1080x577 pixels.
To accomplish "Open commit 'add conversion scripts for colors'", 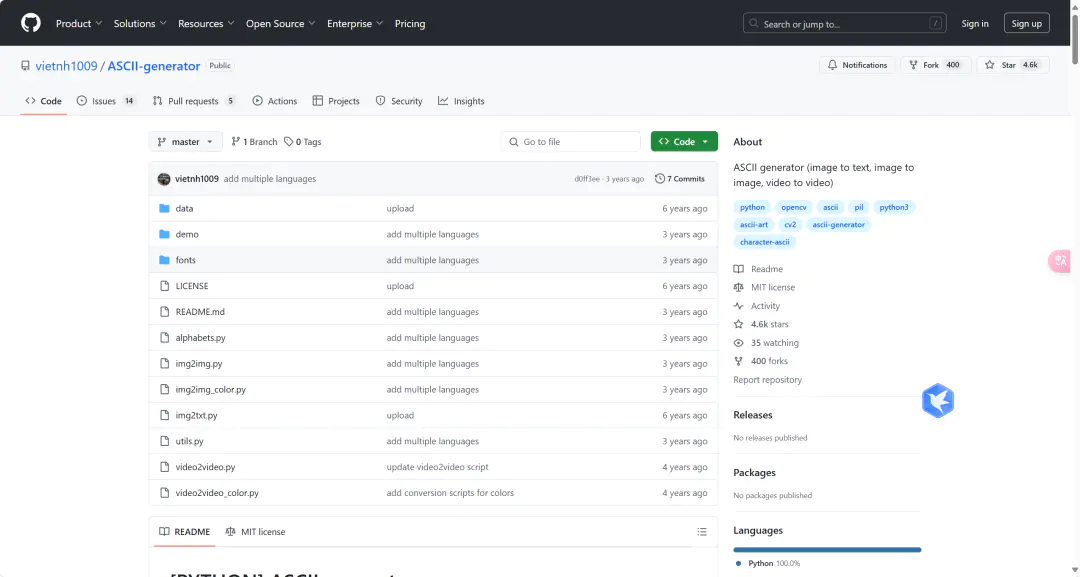I will coord(450,493).
